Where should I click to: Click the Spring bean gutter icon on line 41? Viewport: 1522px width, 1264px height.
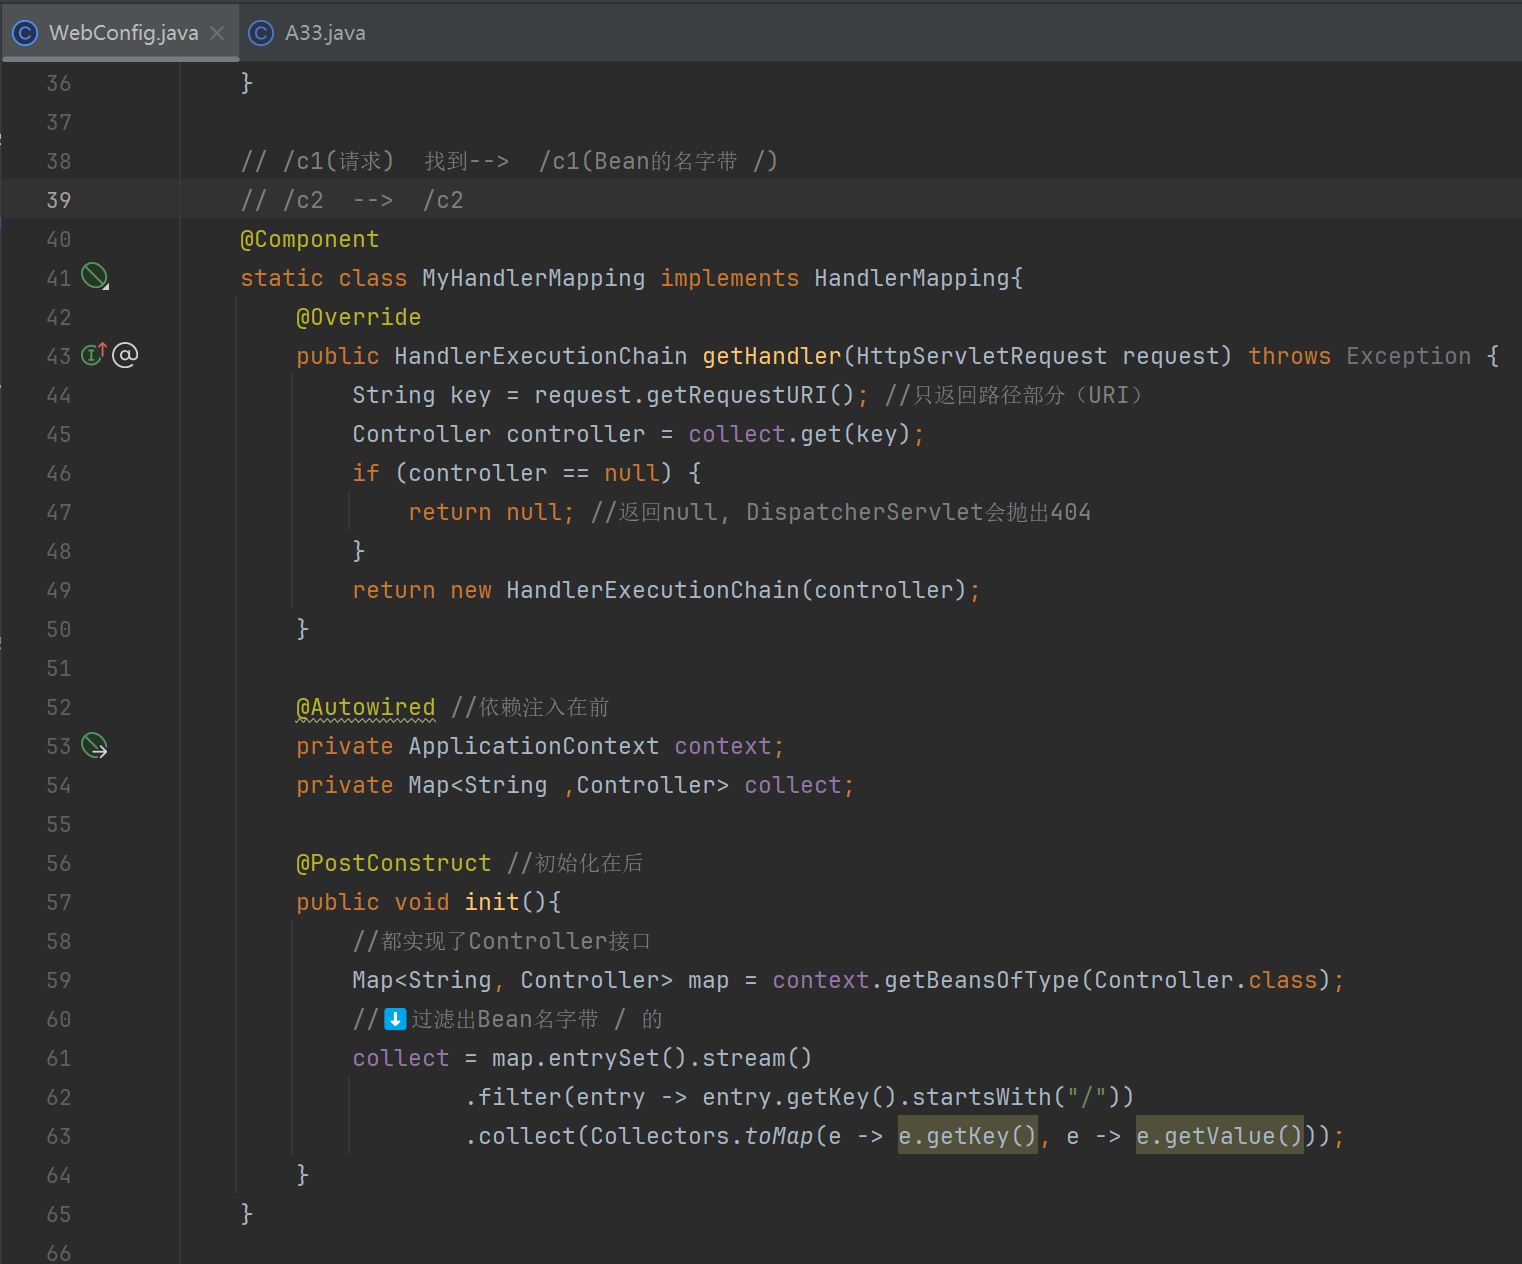coord(95,276)
